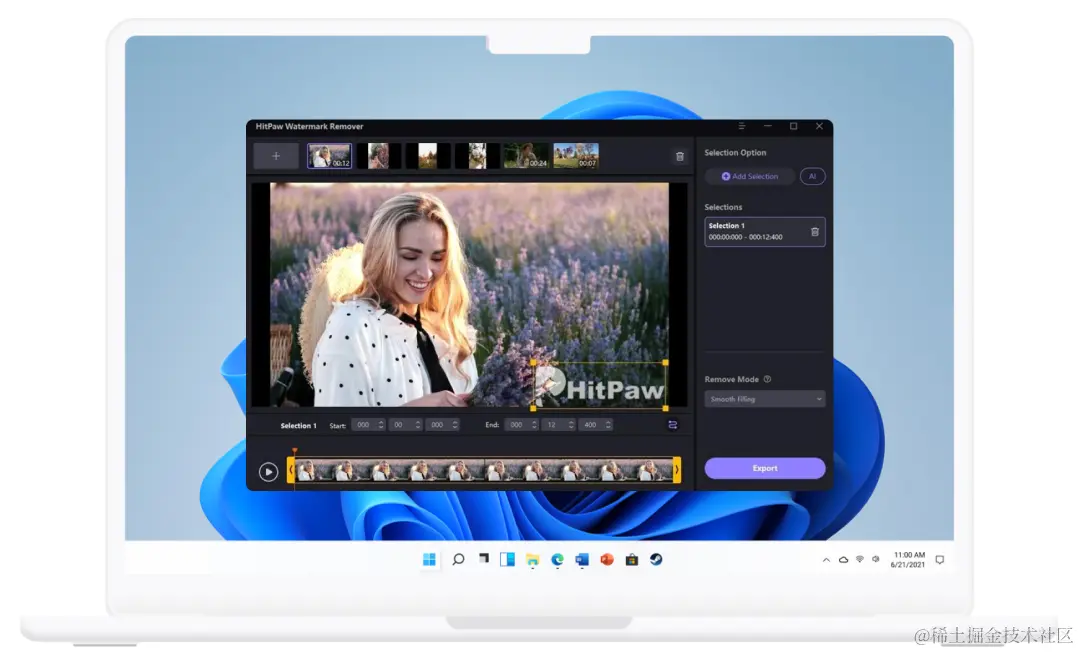Screen dimensions: 1080x652
Task: Open Widgets from the taskbar
Action: point(508,560)
